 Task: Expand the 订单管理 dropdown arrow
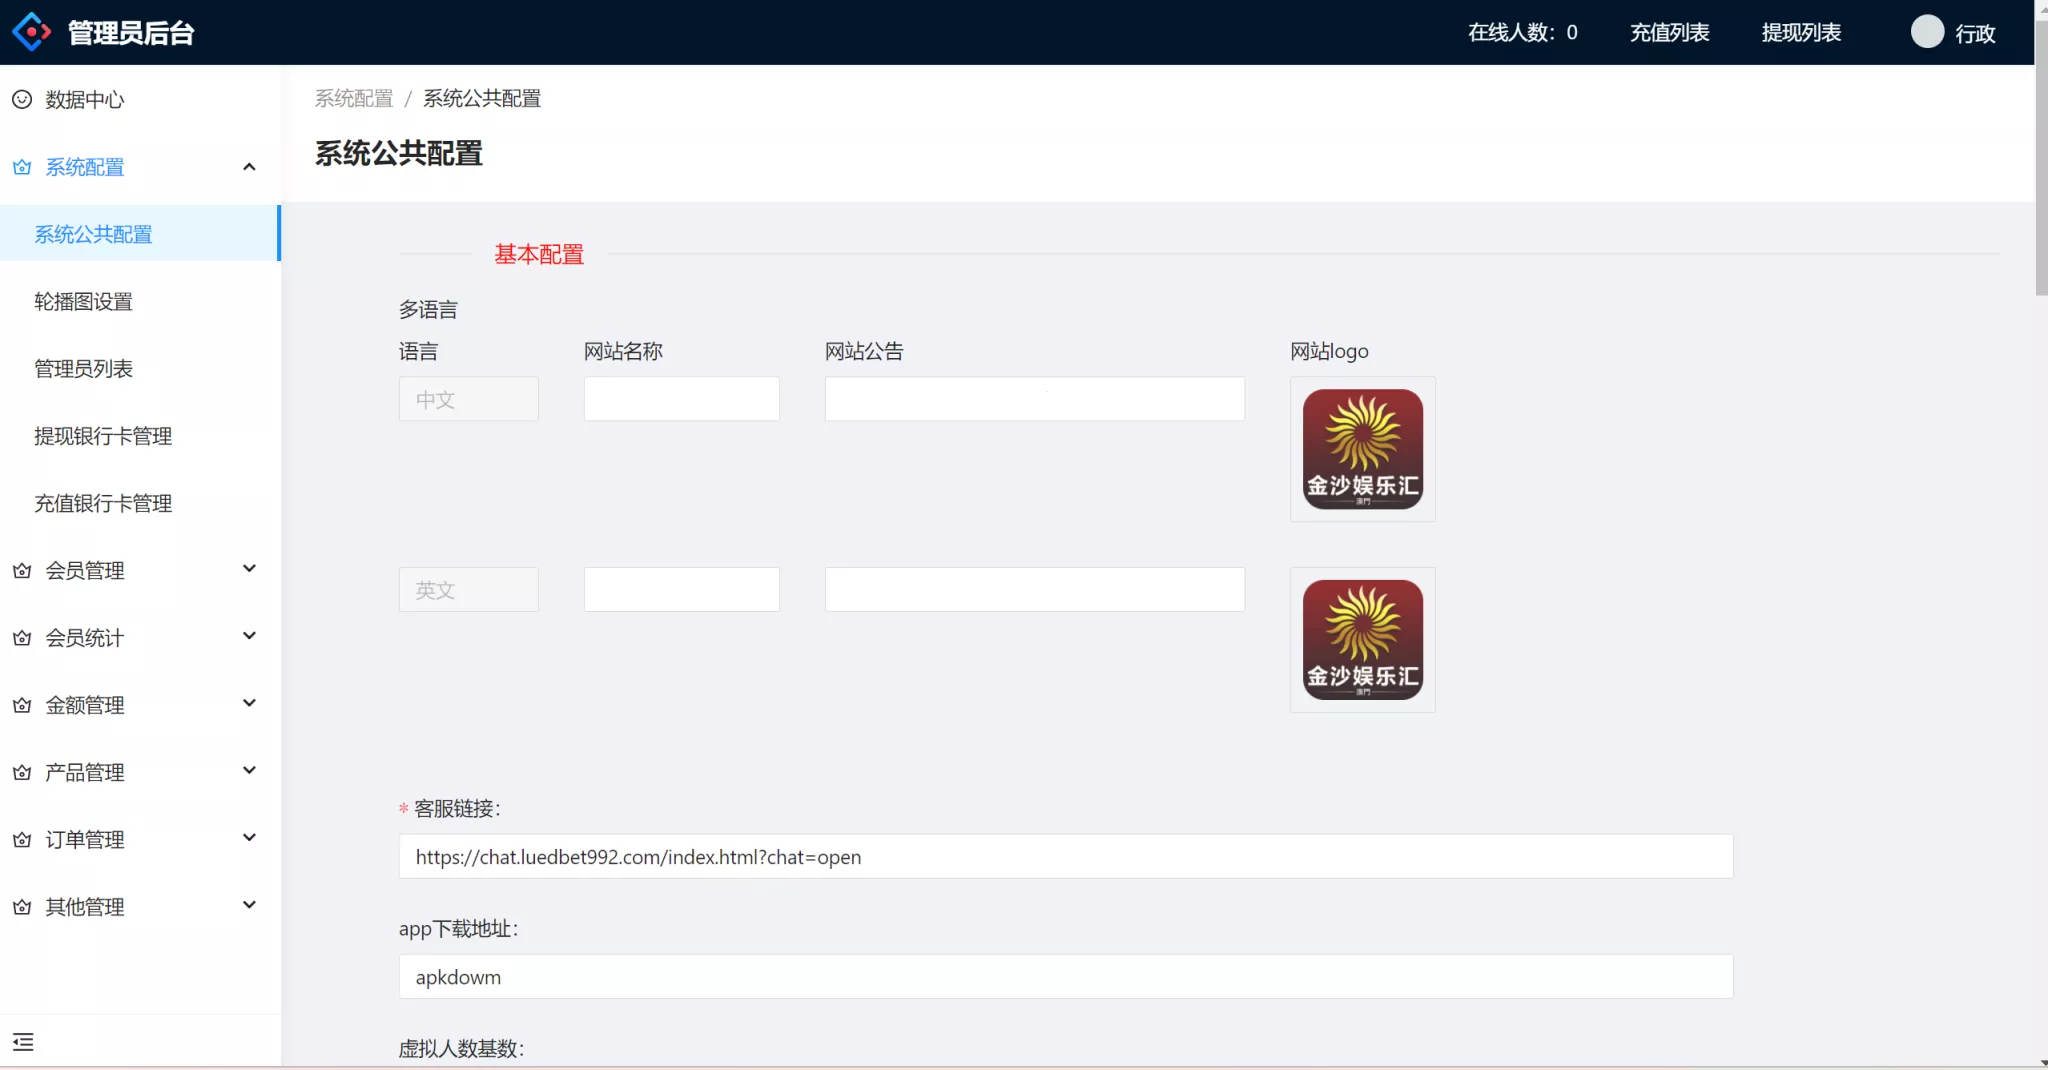(x=250, y=836)
